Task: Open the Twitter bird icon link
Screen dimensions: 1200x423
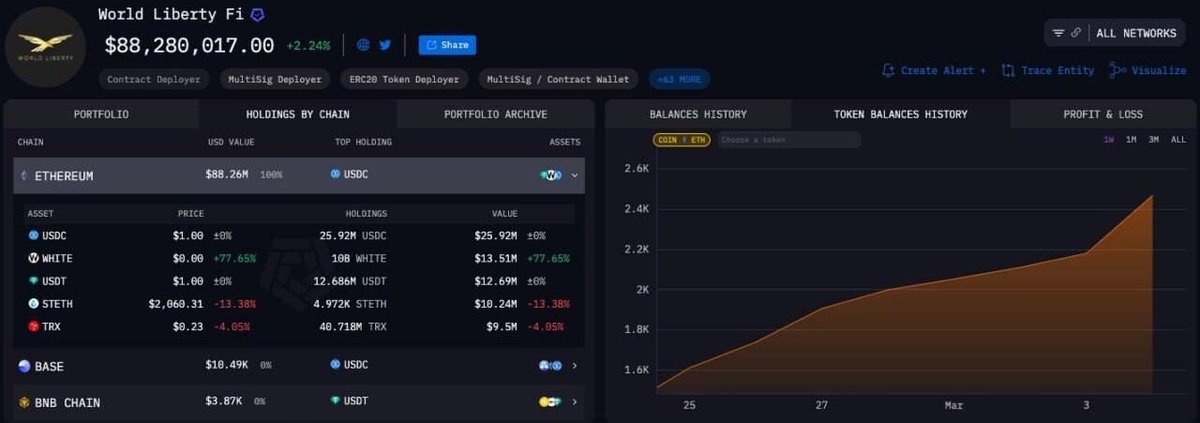Action: pos(385,45)
